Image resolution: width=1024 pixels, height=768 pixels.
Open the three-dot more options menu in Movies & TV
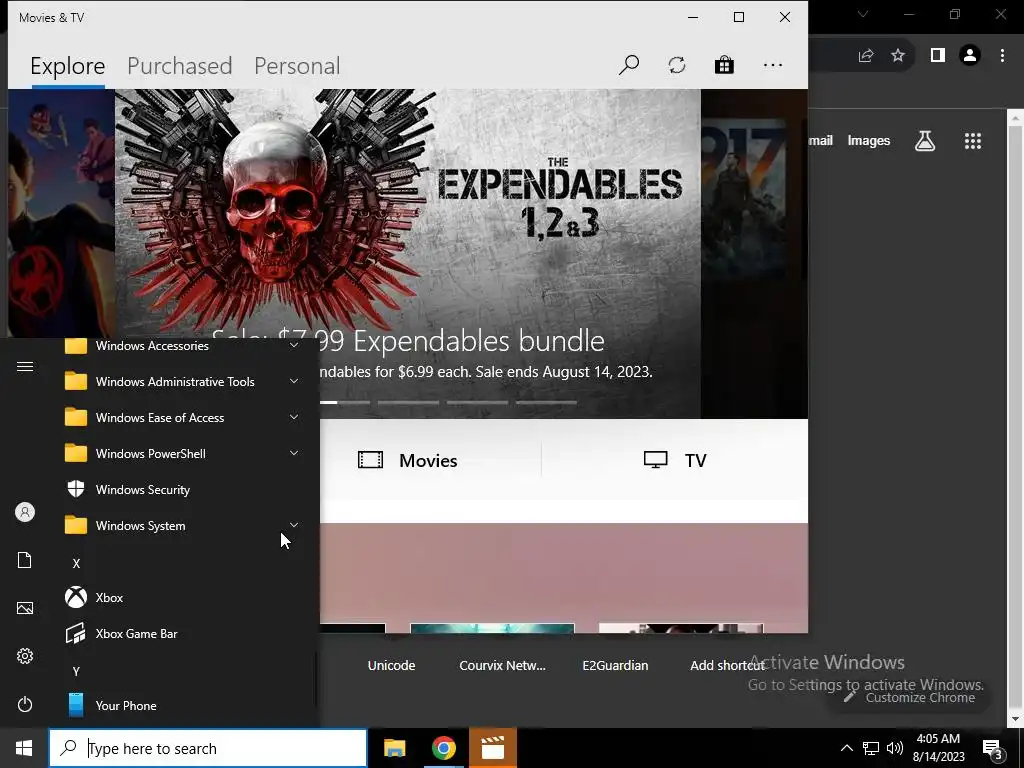click(x=773, y=65)
